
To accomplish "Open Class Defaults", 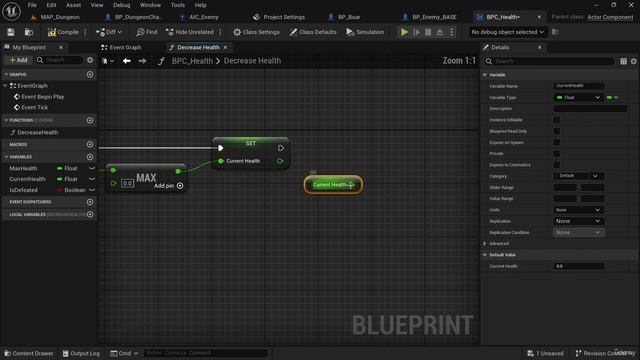I will (x=313, y=32).
